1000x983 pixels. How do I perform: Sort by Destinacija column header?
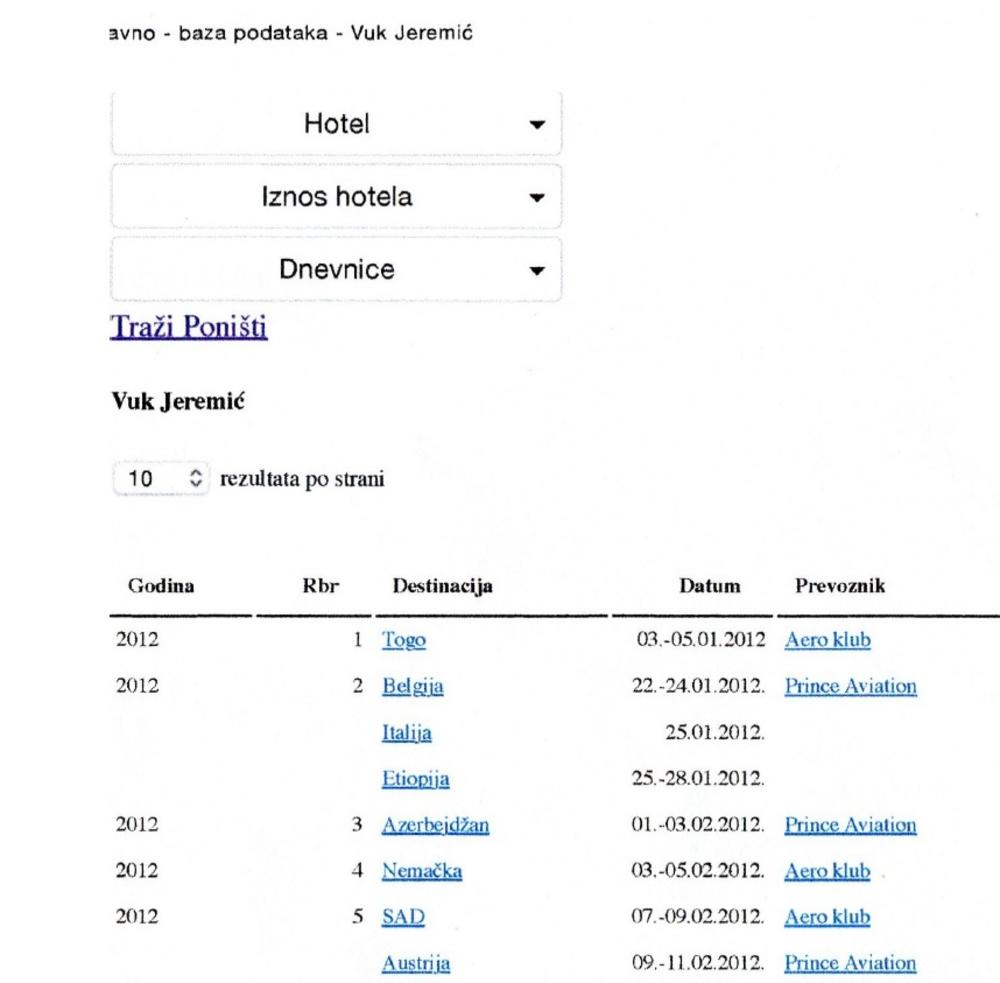(x=442, y=586)
